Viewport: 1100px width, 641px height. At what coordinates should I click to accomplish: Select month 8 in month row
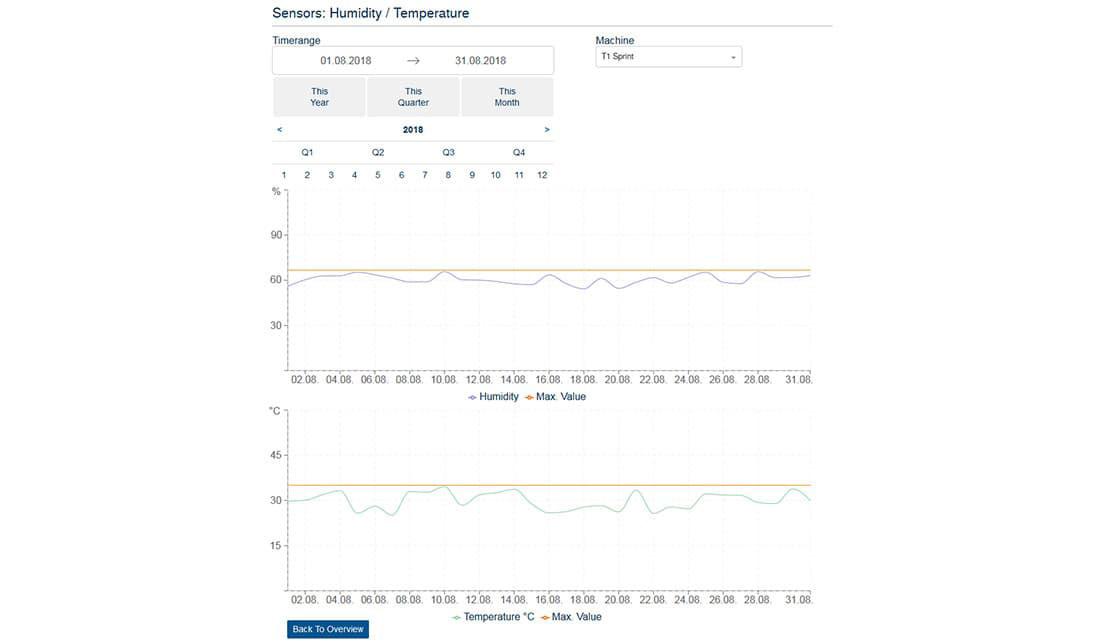448,175
